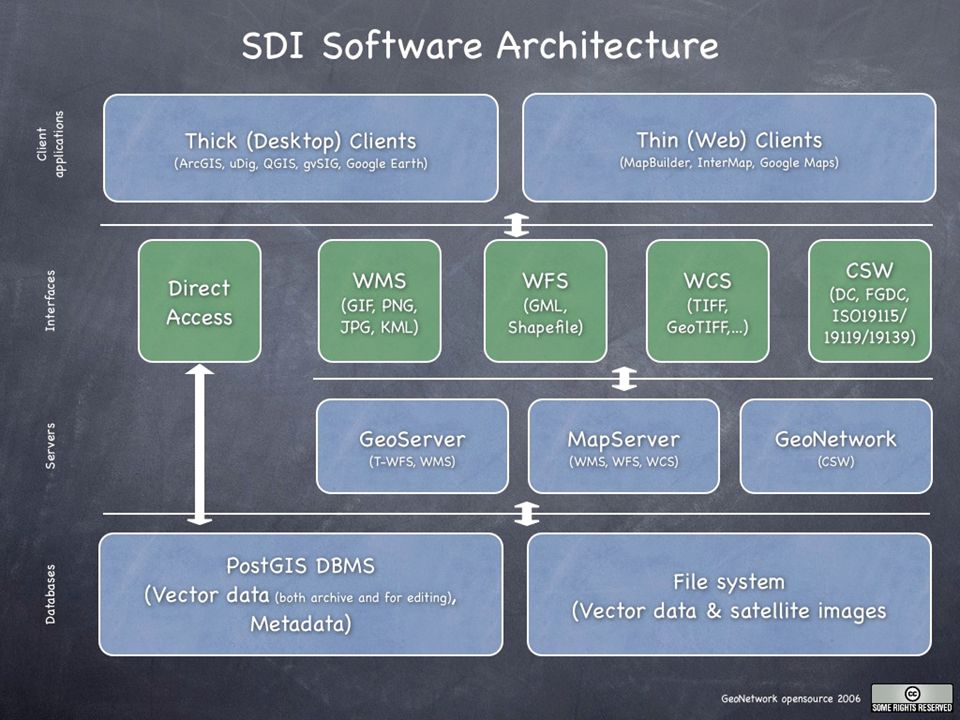Select the Client applications row label
The image size is (960, 720).
[x=50, y=144]
